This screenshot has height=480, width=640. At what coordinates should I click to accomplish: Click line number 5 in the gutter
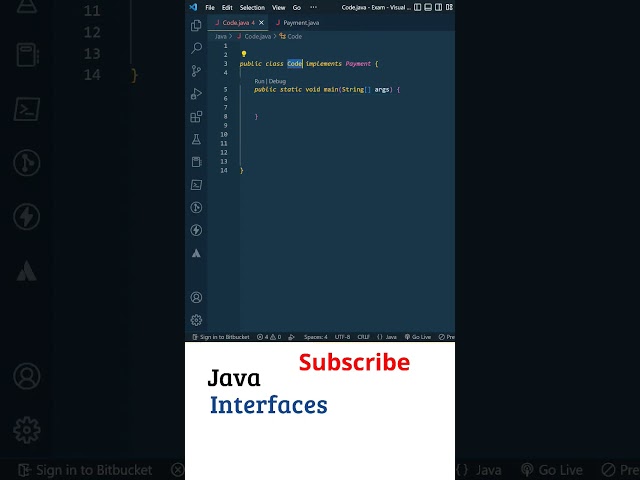point(225,89)
